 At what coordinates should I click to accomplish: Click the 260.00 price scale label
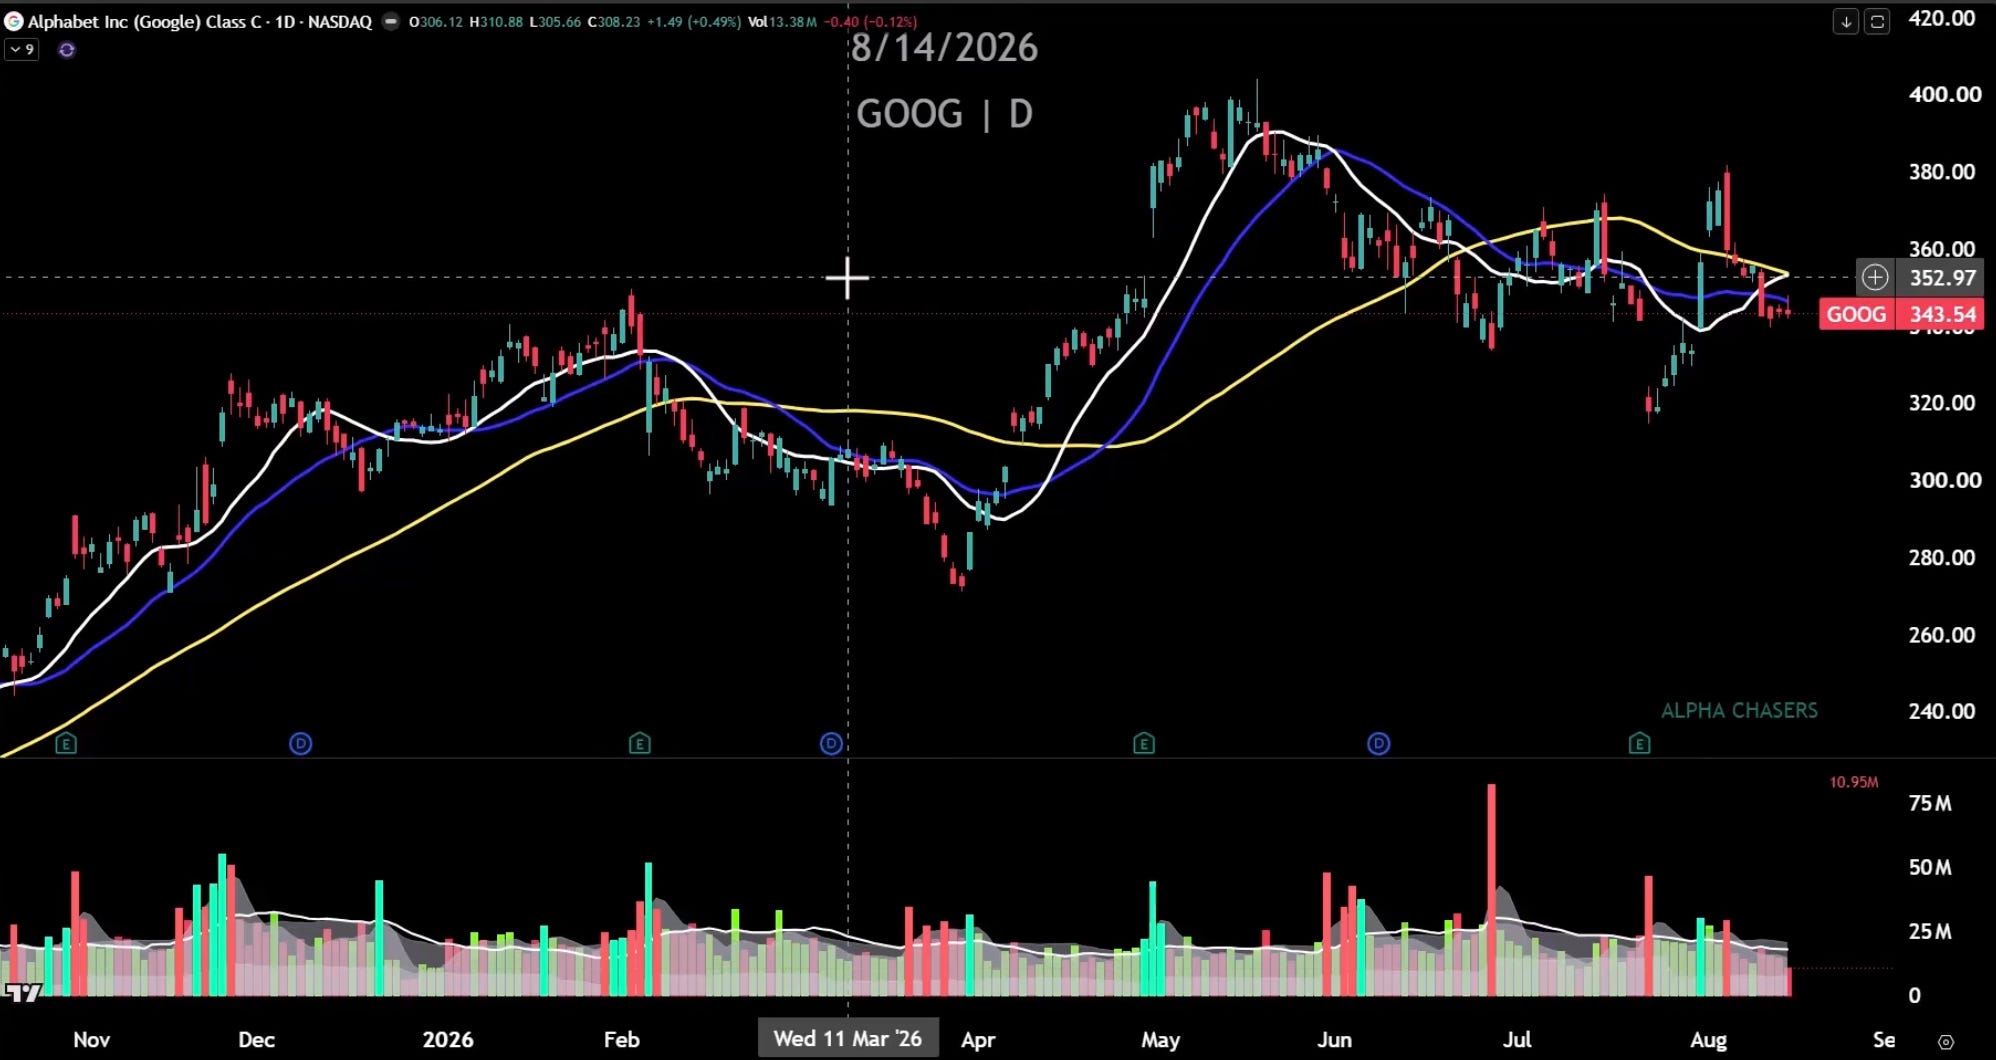coord(1942,634)
